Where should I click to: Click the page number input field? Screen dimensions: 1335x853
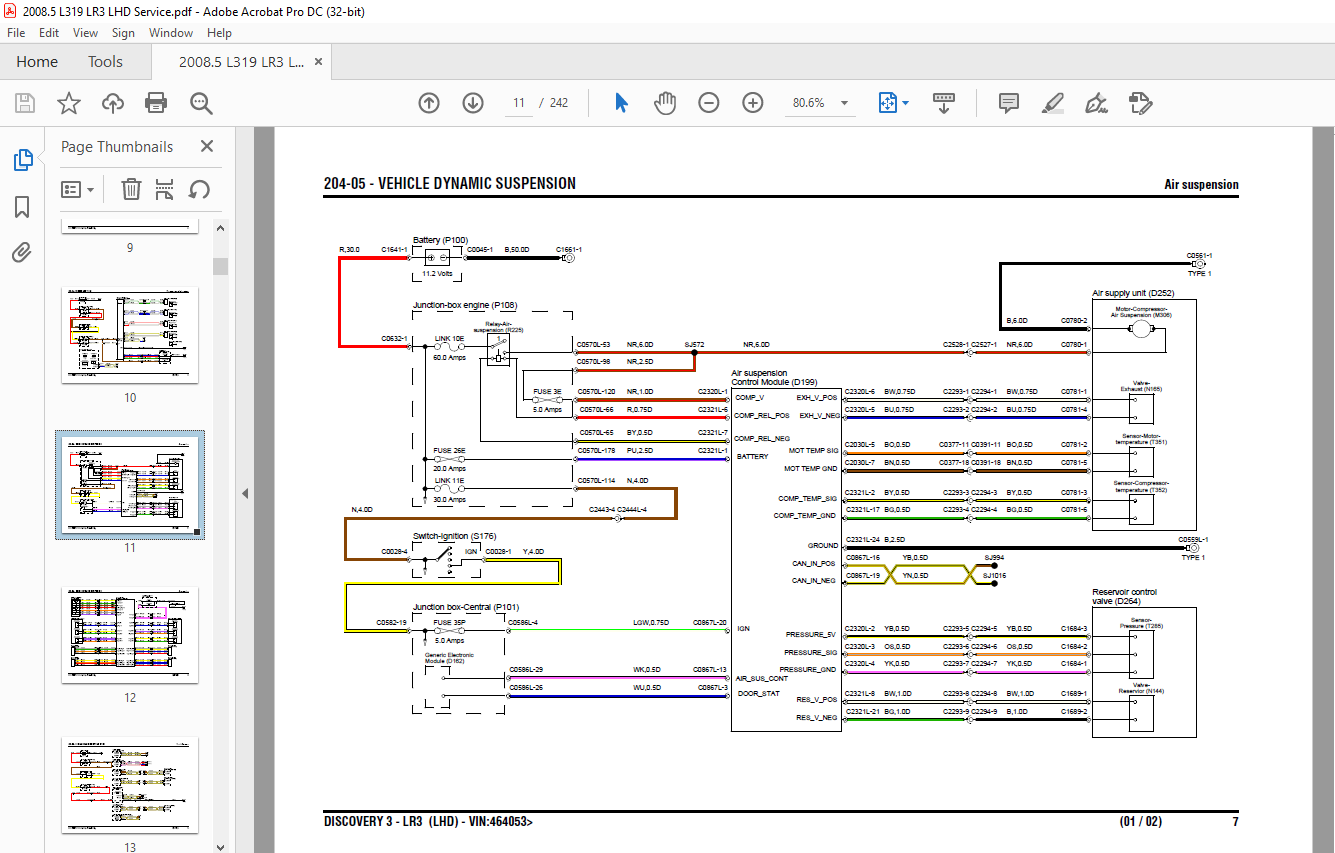tap(519, 103)
